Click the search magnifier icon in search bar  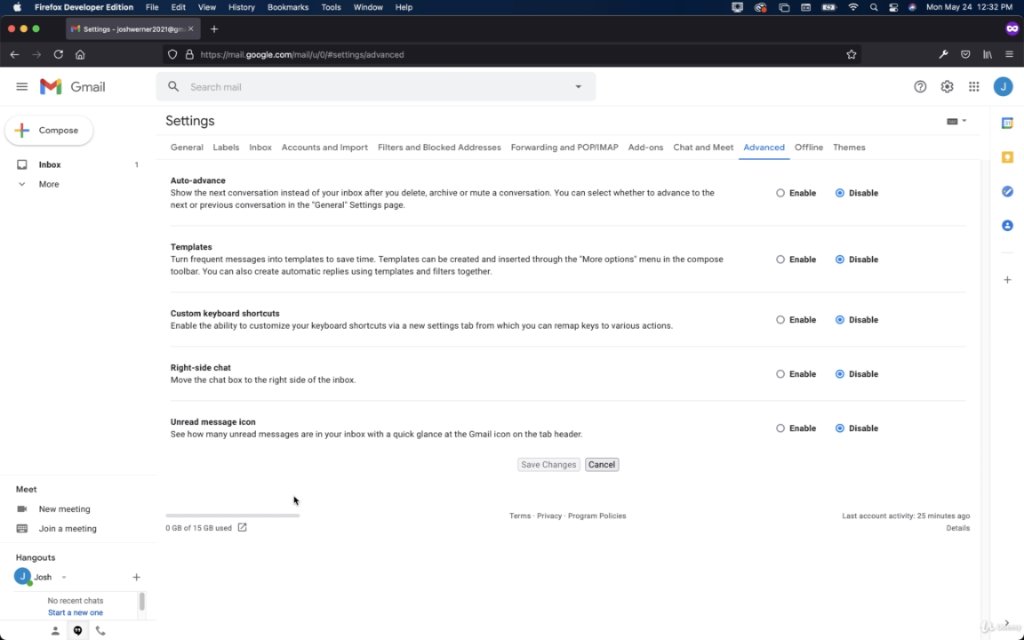coord(173,86)
